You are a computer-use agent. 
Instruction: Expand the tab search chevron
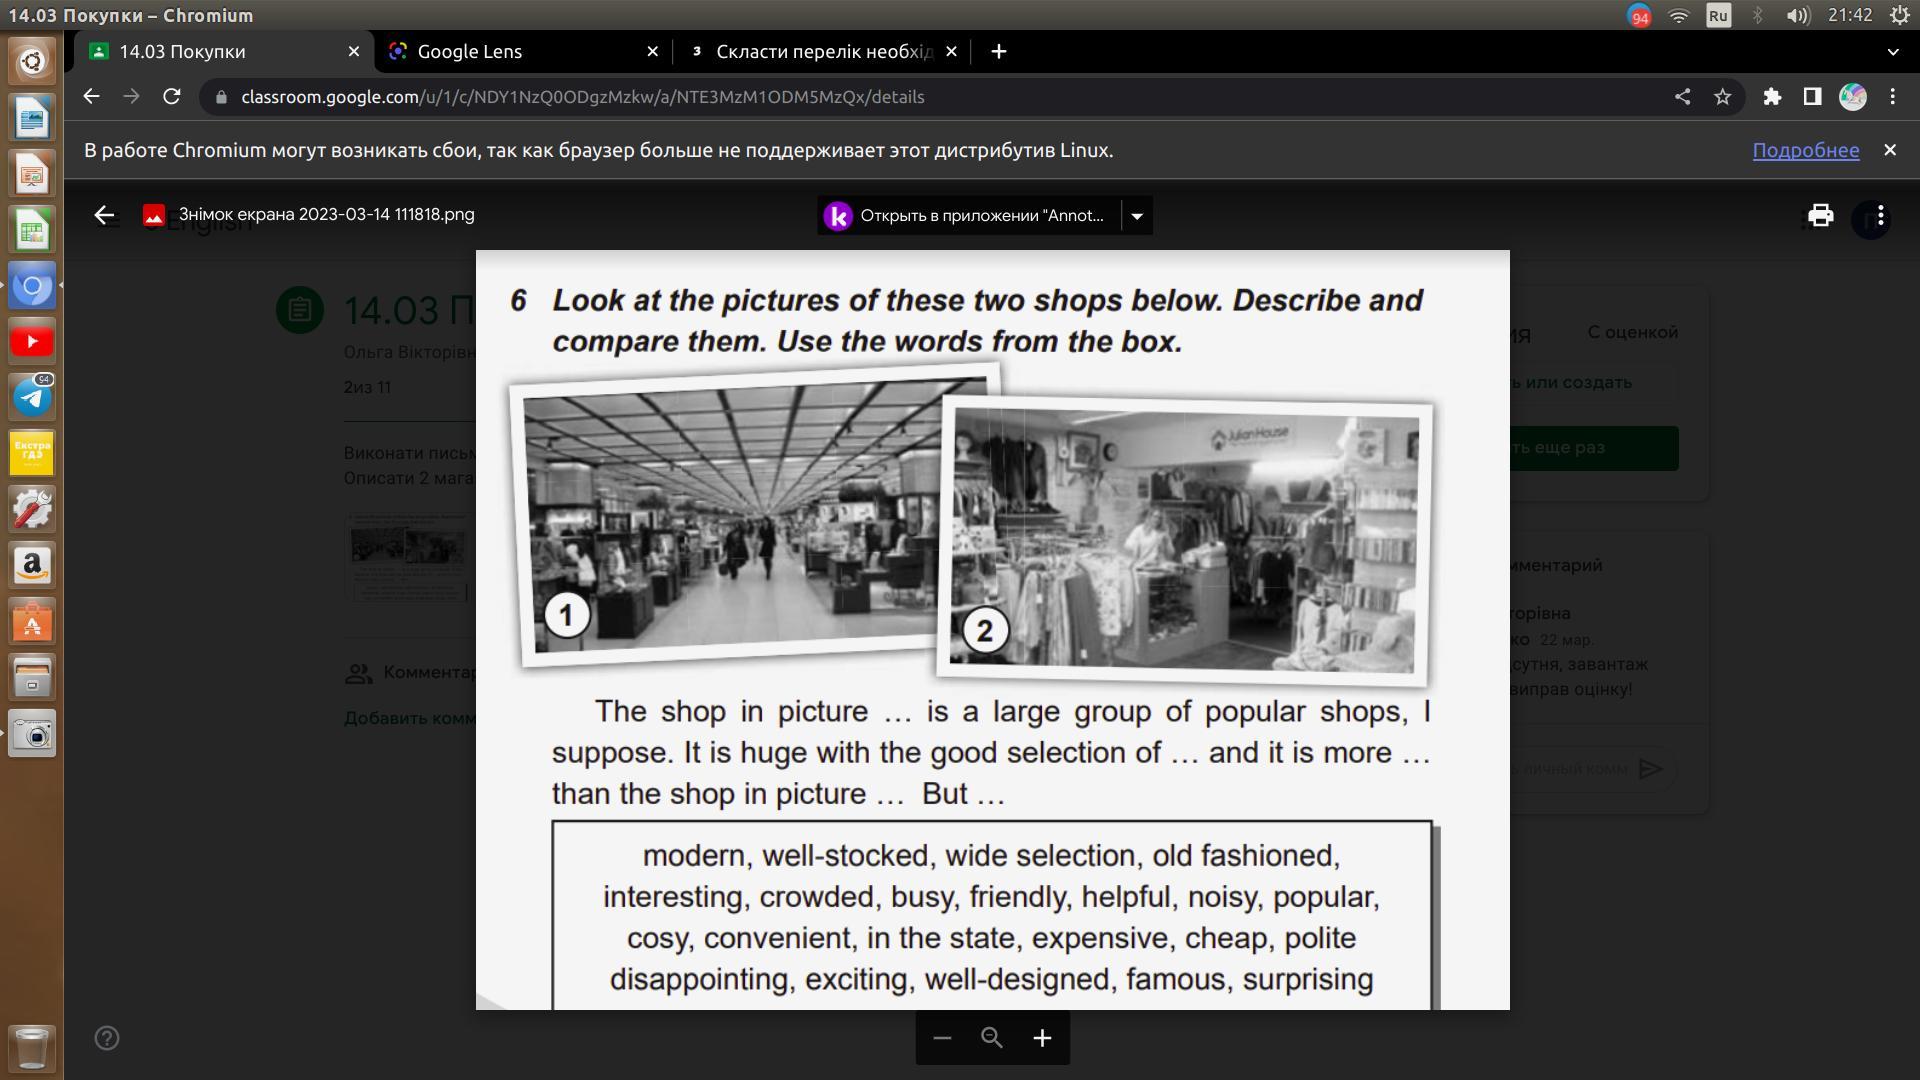click(x=1892, y=52)
